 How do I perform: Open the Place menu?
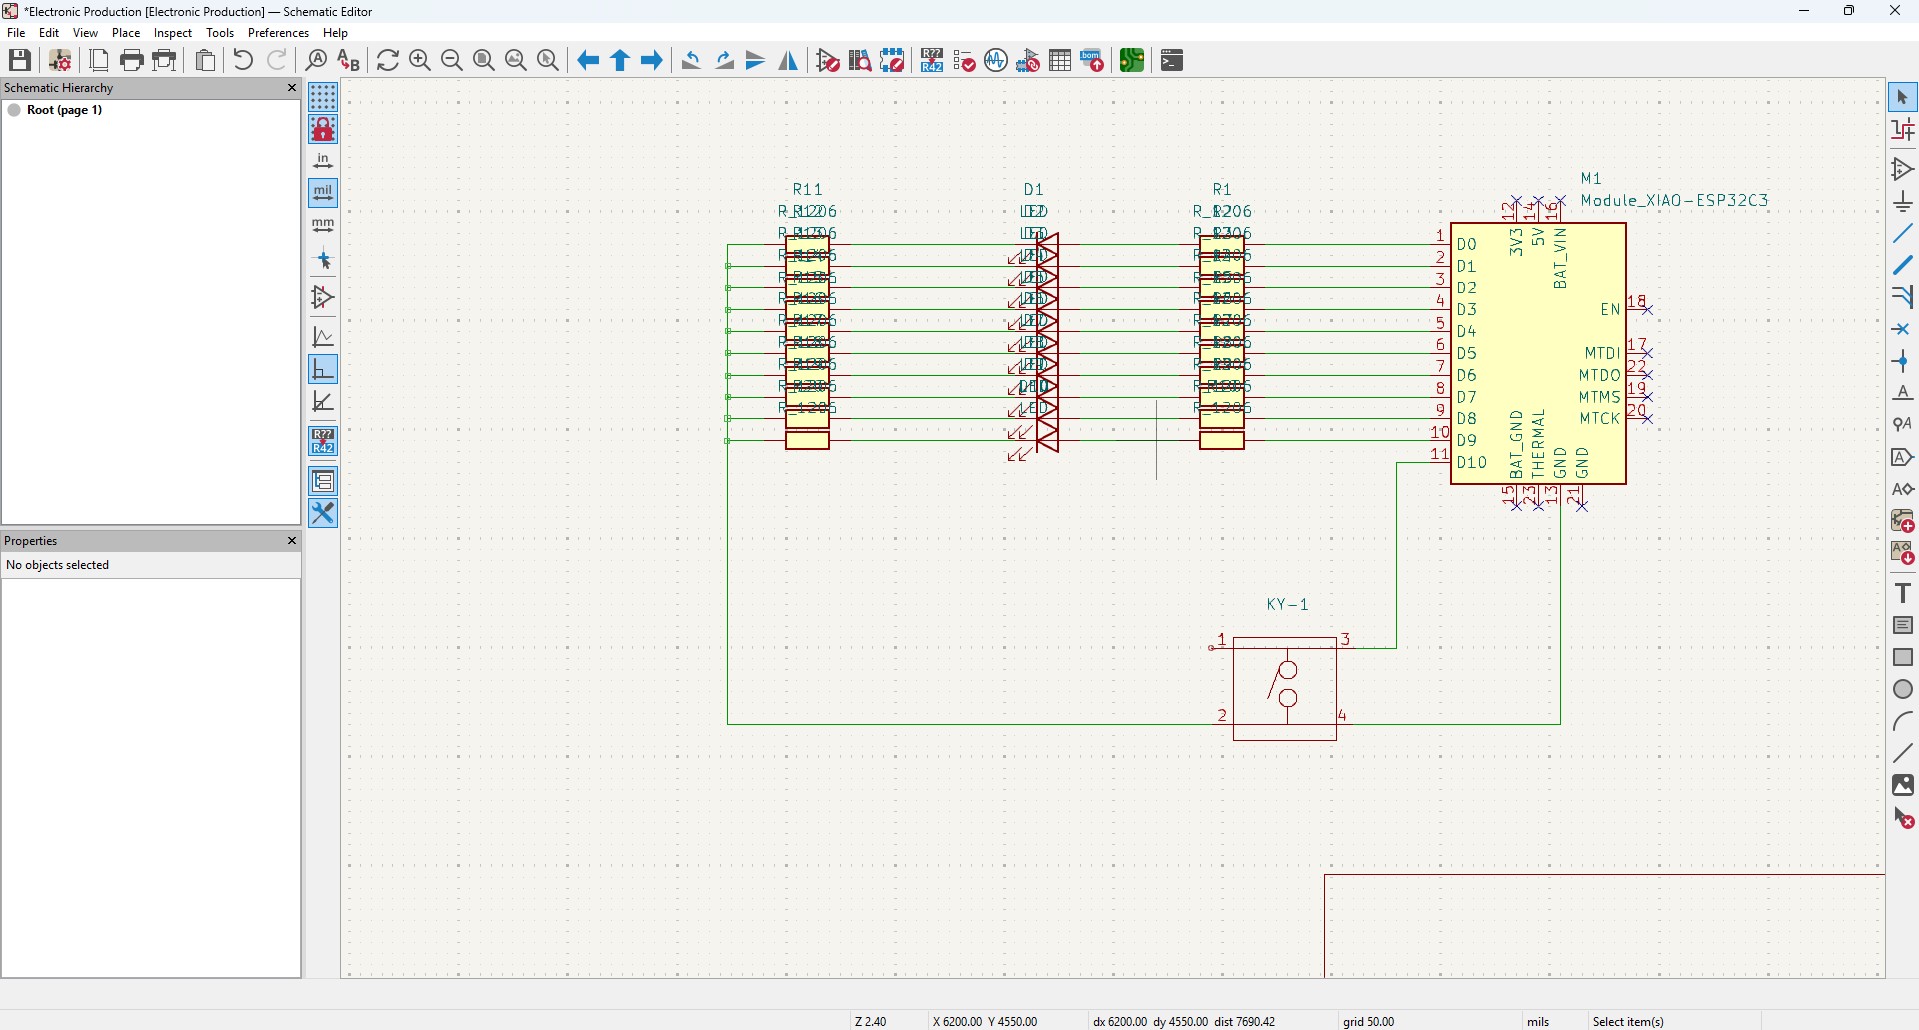click(126, 33)
